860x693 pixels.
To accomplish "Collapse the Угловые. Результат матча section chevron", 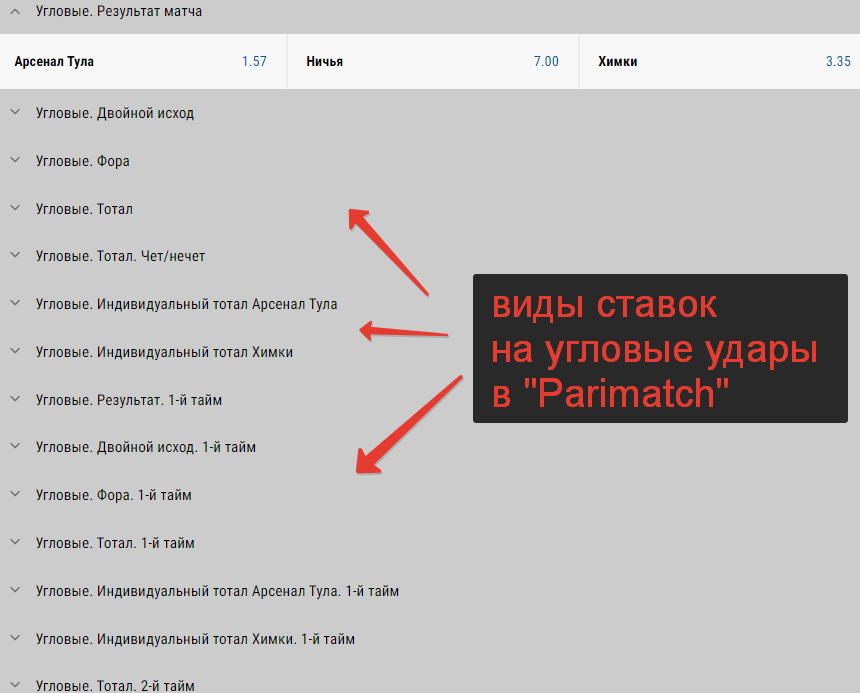I will pos(15,11).
